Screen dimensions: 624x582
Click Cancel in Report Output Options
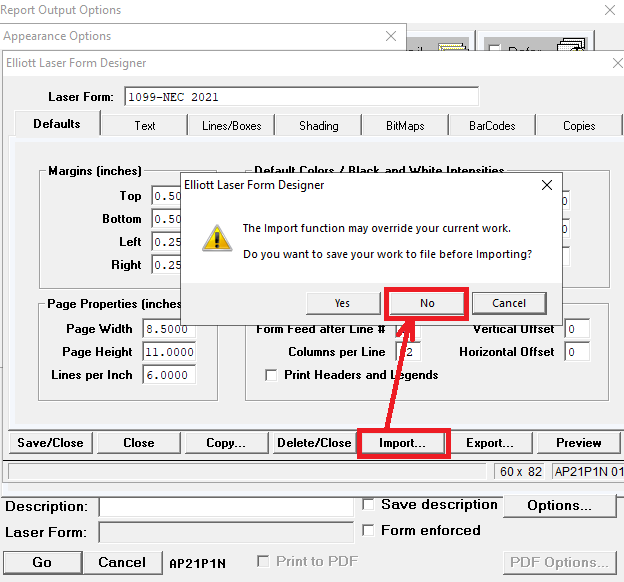click(122, 562)
